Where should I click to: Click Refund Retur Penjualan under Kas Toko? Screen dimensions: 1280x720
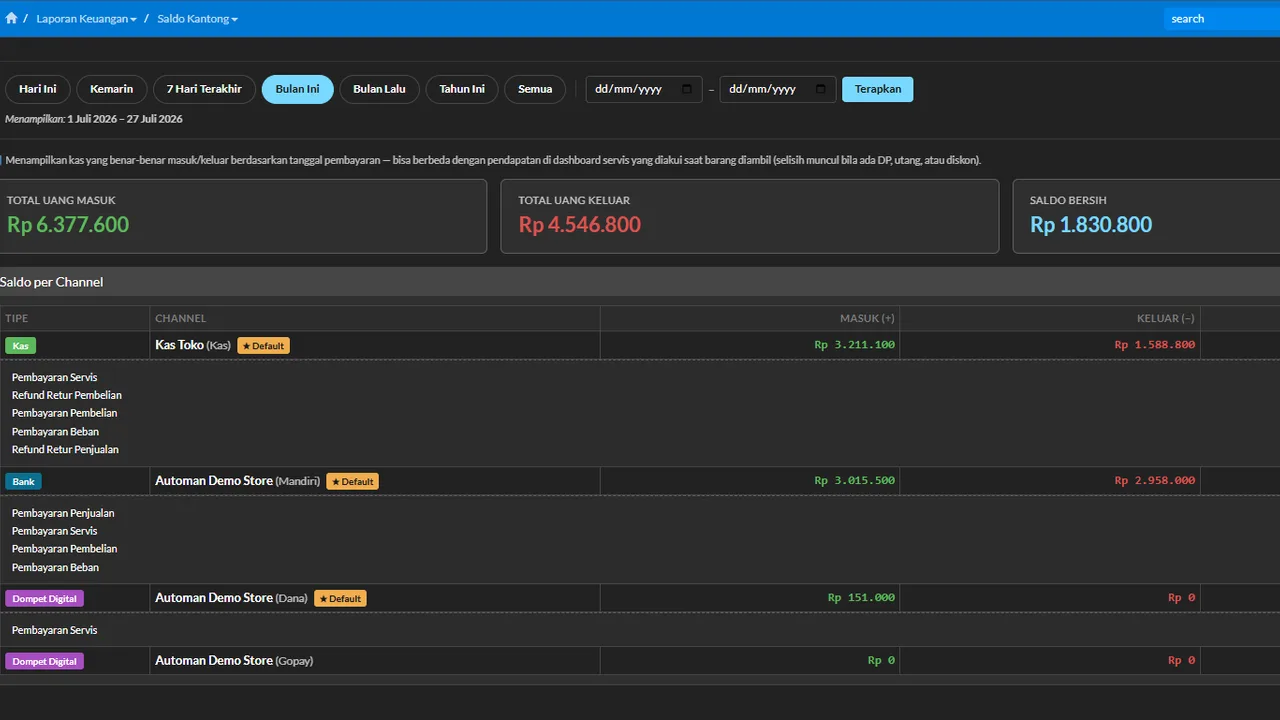coord(65,450)
